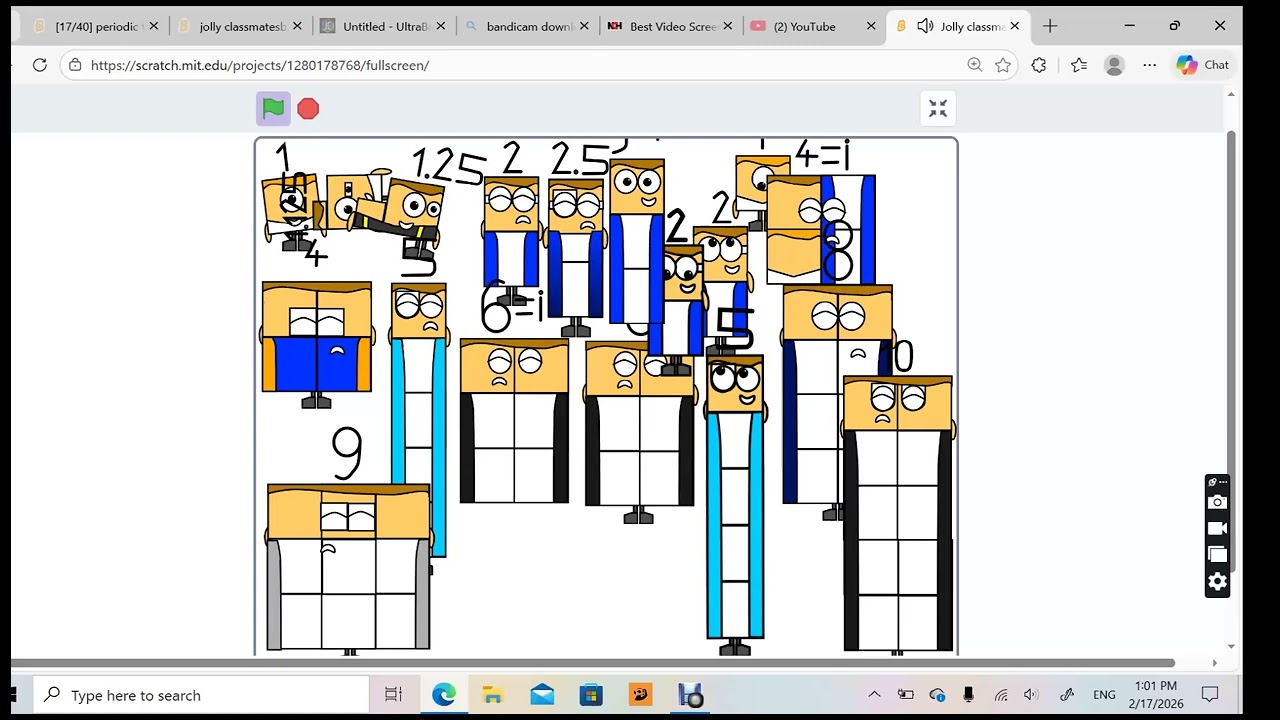The width and height of the screenshot is (1280, 720).
Task: Switch to the 'Untitled - UltraBe' tab
Action: pos(386,27)
